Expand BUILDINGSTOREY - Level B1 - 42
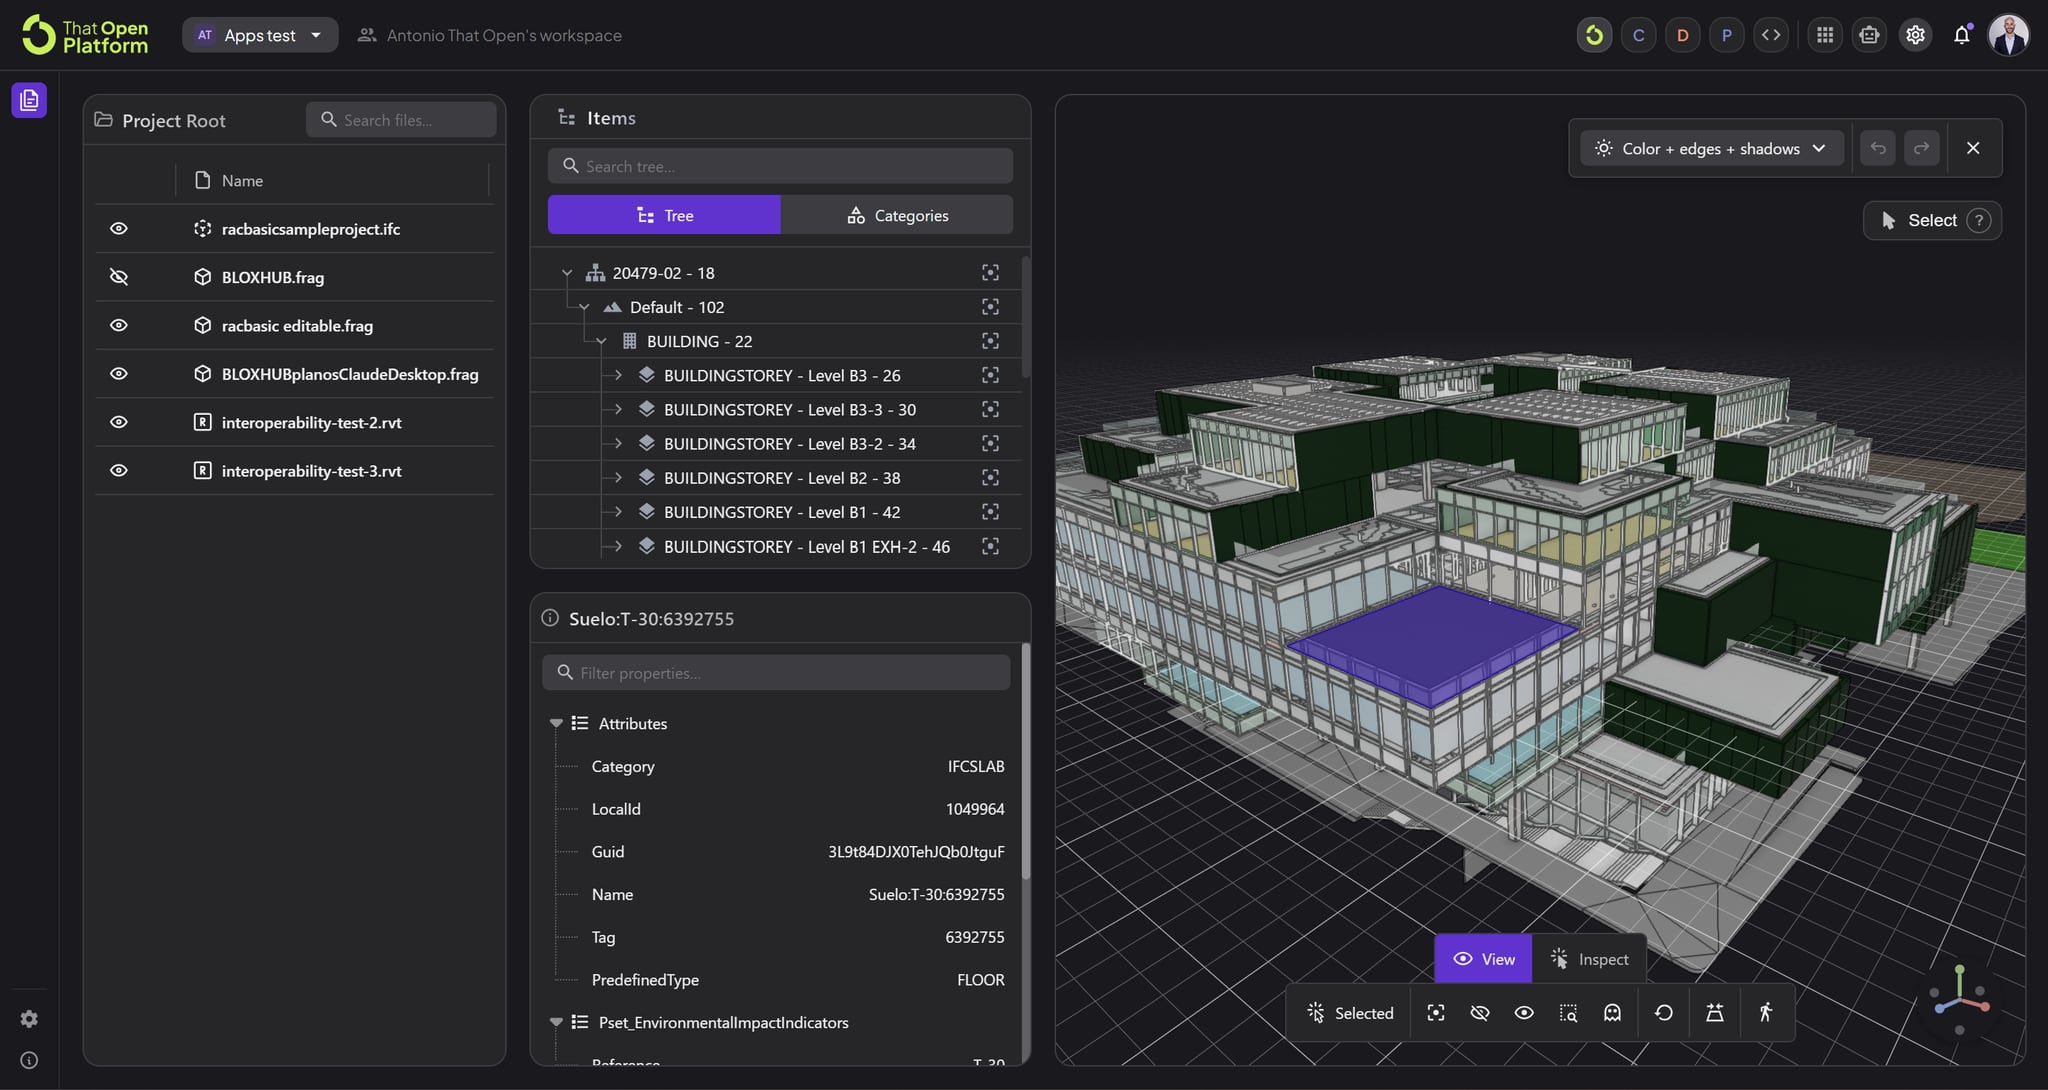Image resolution: width=2048 pixels, height=1090 pixels. (618, 512)
